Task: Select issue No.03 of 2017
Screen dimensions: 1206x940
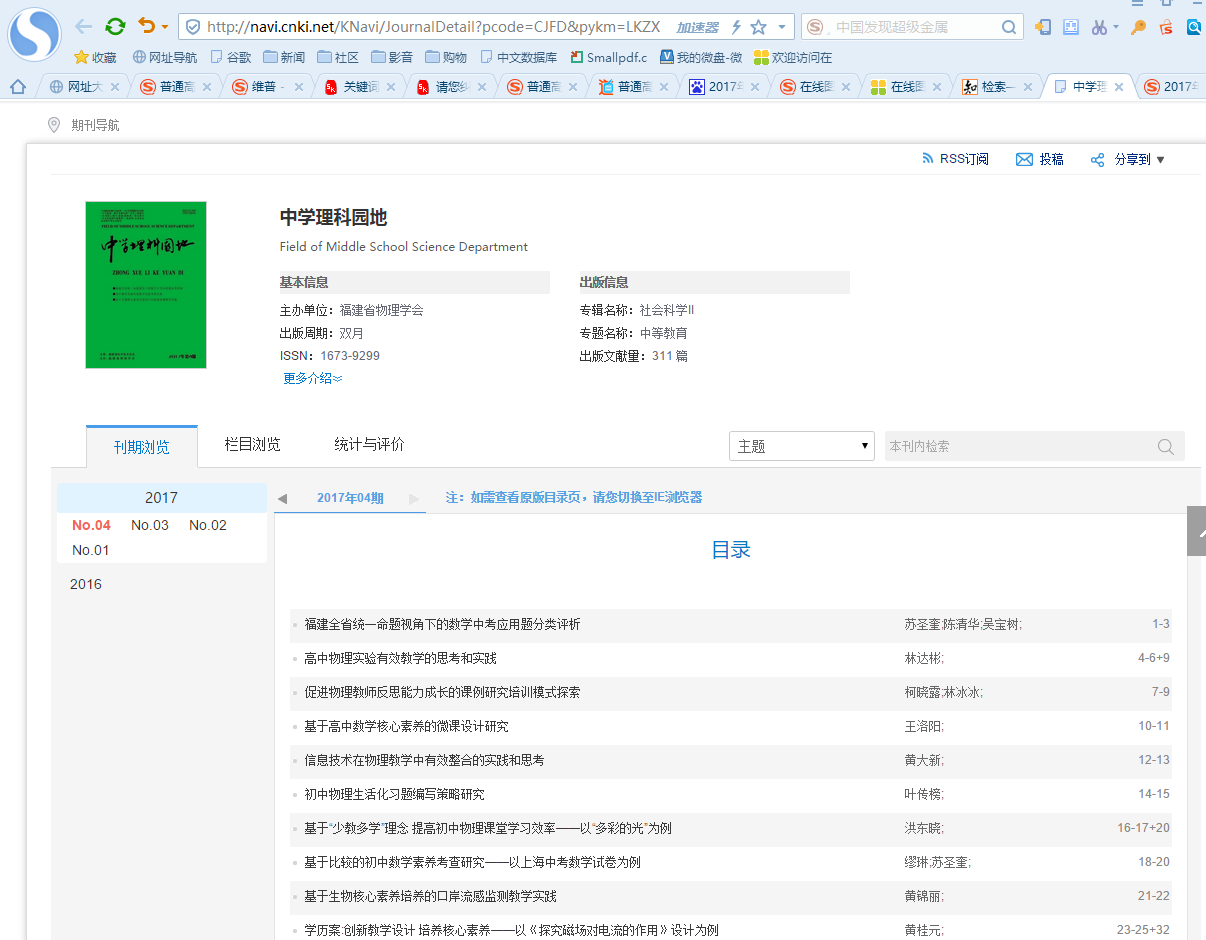Action: (150, 525)
